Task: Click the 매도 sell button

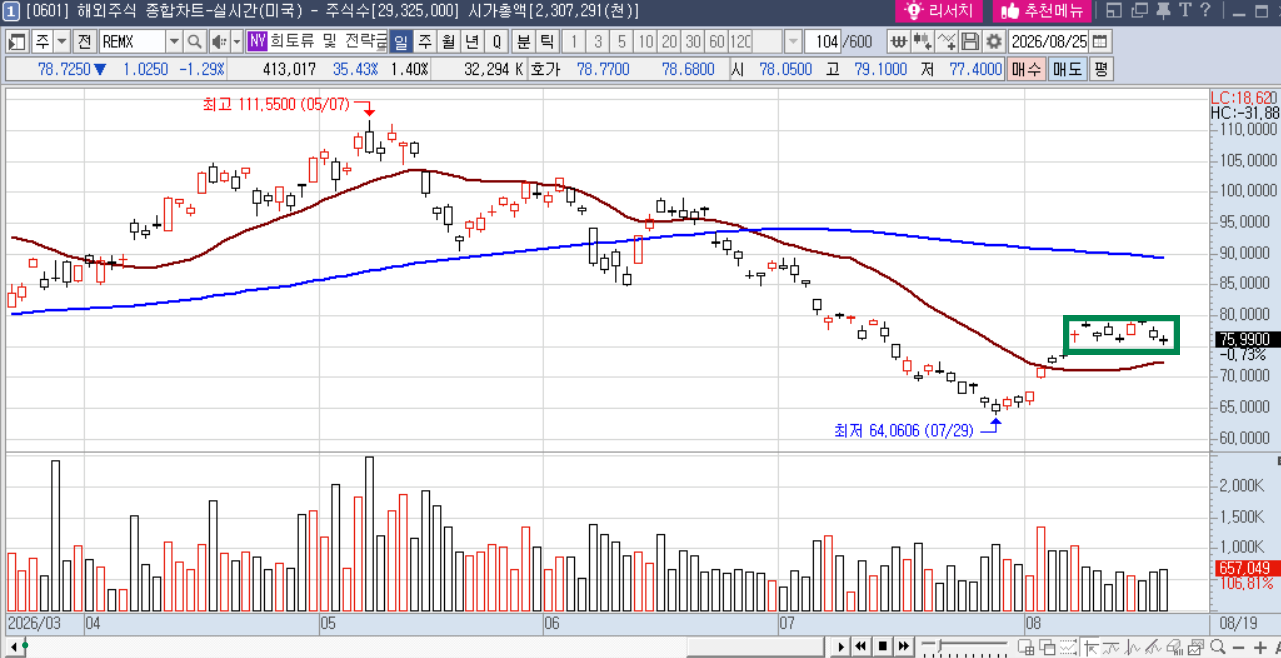Action: tap(1067, 70)
